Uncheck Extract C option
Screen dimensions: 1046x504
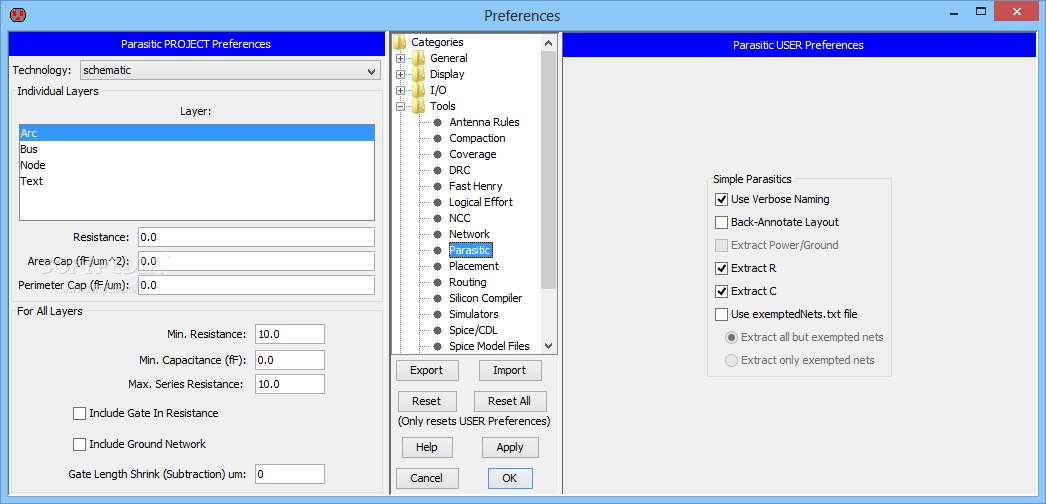click(721, 291)
